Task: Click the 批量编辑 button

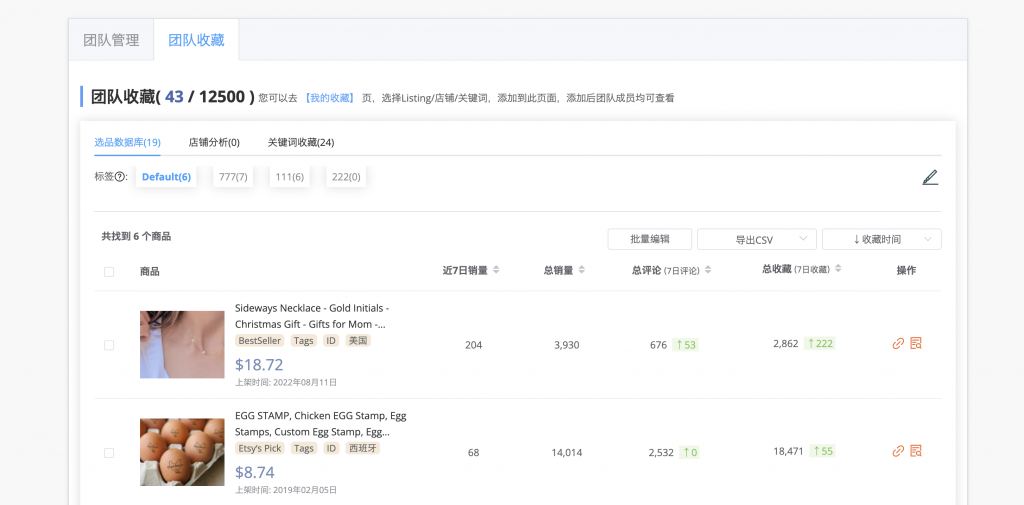Action: tap(649, 240)
